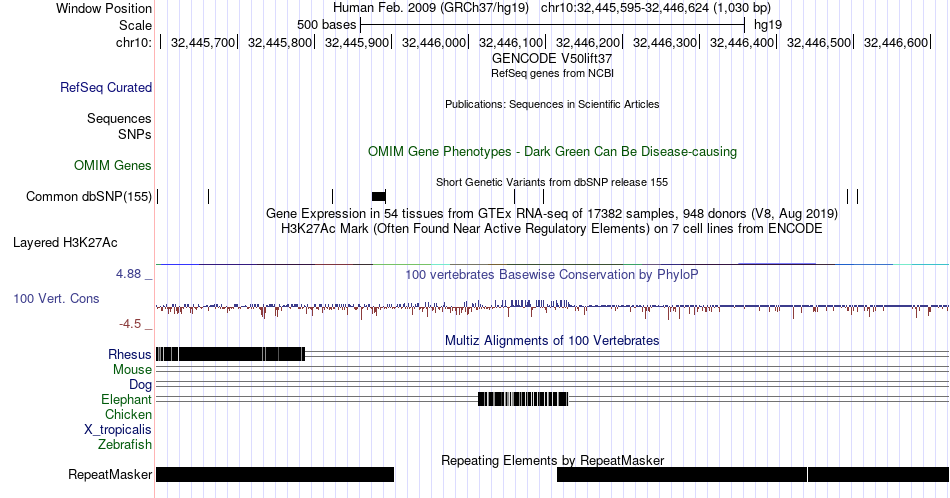
Task: Click the RefSeq genes from NCBI title
Action: pos(552,73)
